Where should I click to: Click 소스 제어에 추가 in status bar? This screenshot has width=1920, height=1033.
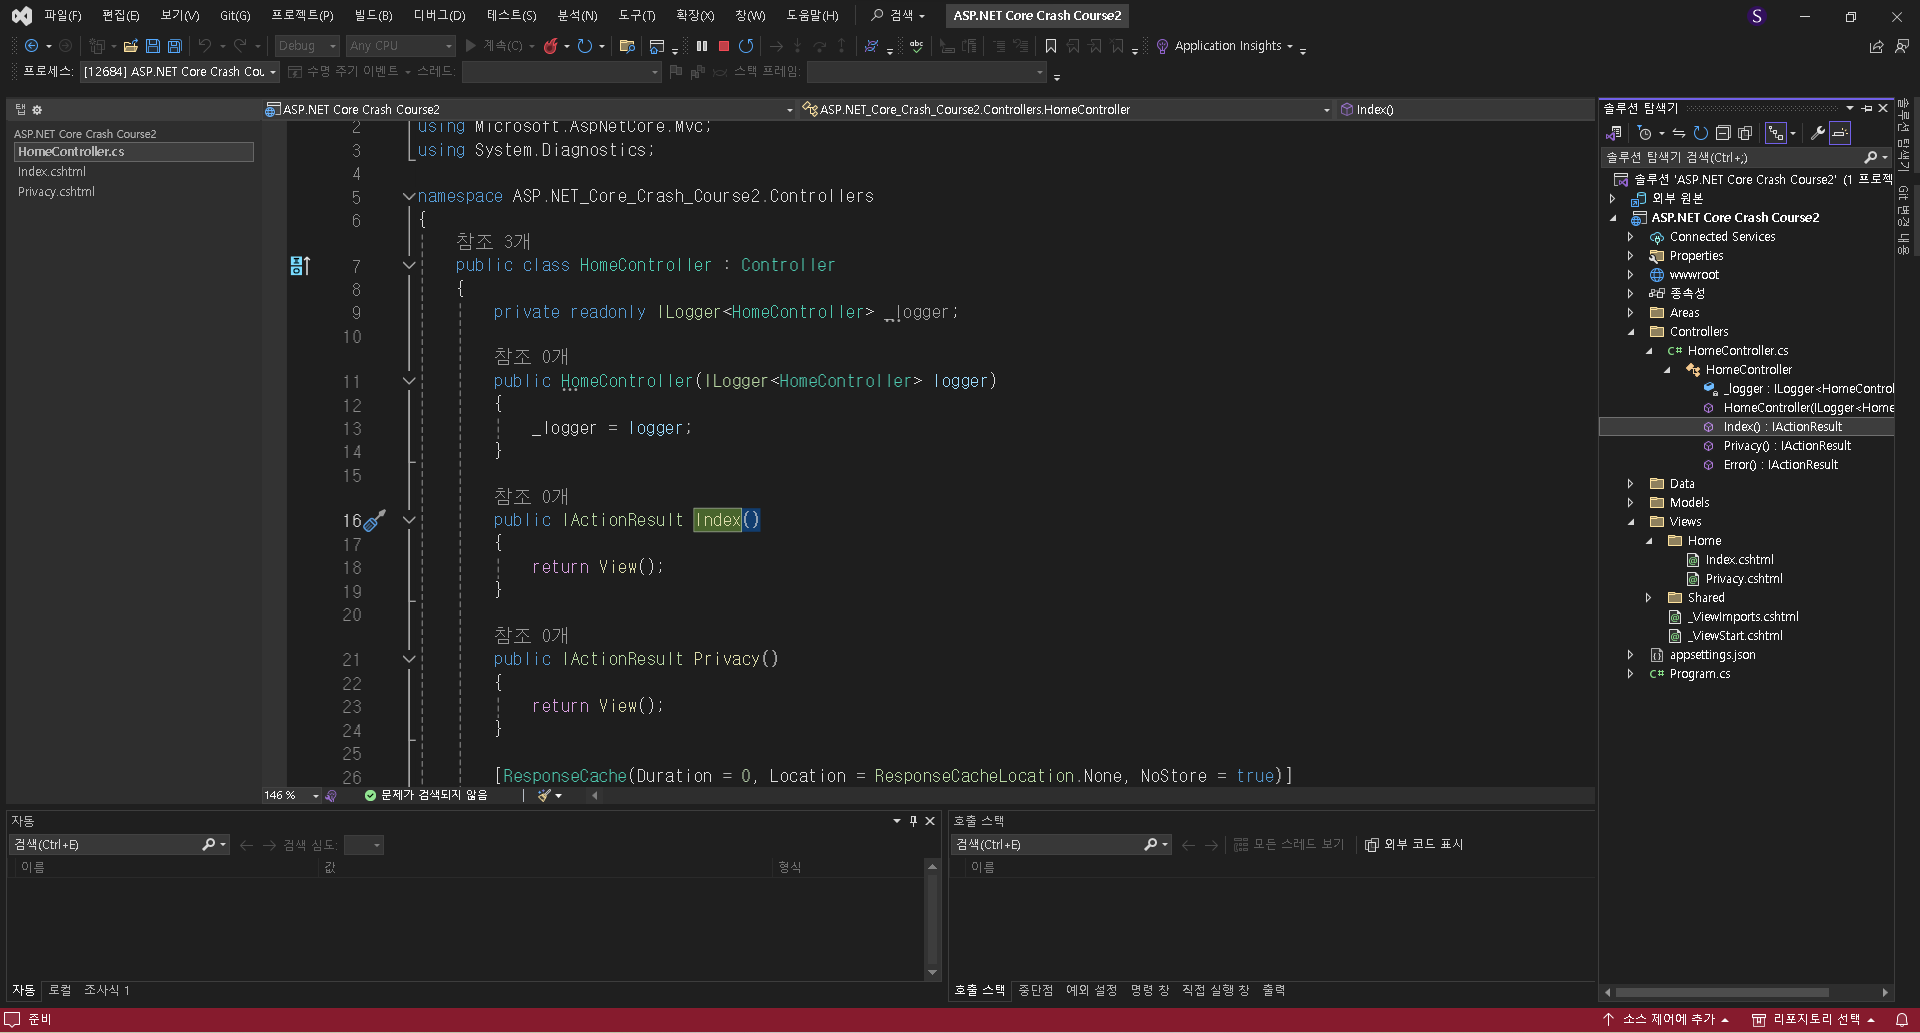pos(1666,1019)
